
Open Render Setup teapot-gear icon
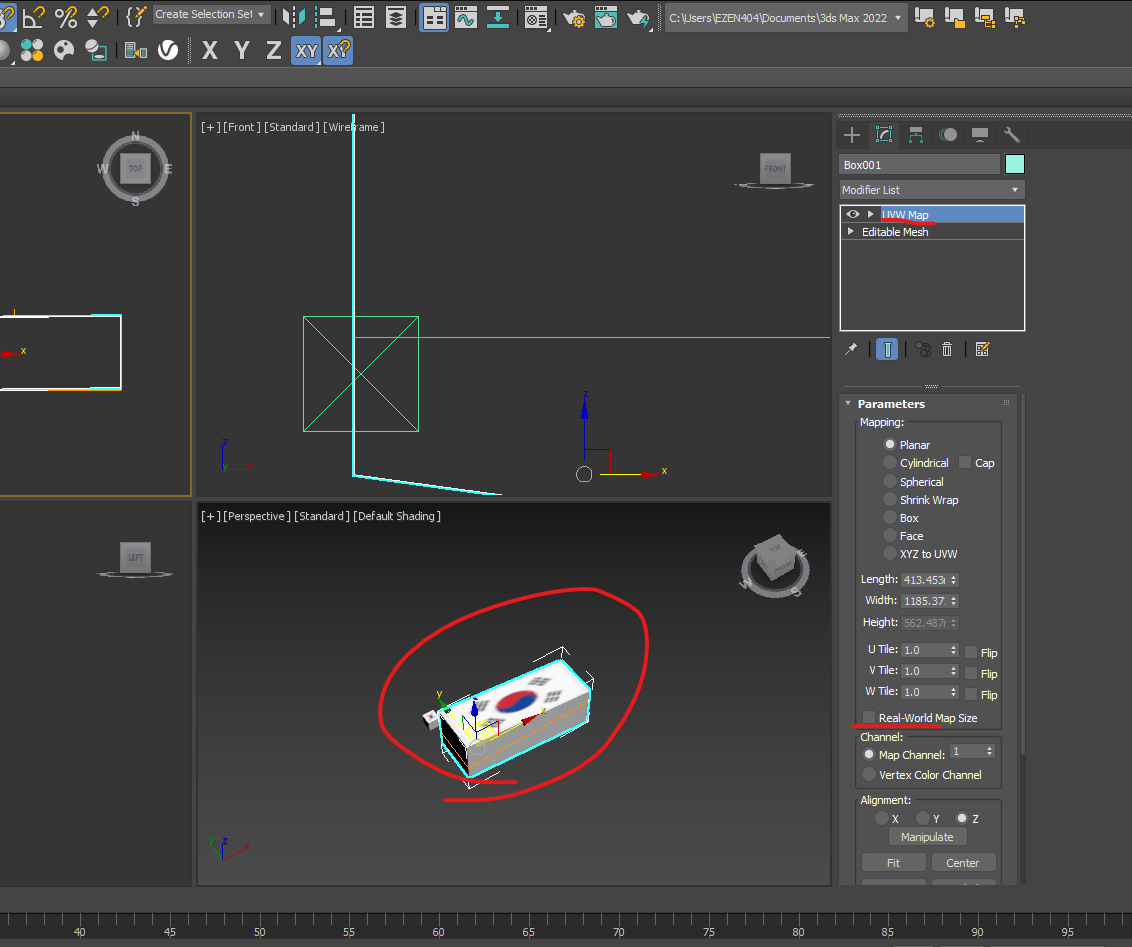pyautogui.click(x=574, y=17)
